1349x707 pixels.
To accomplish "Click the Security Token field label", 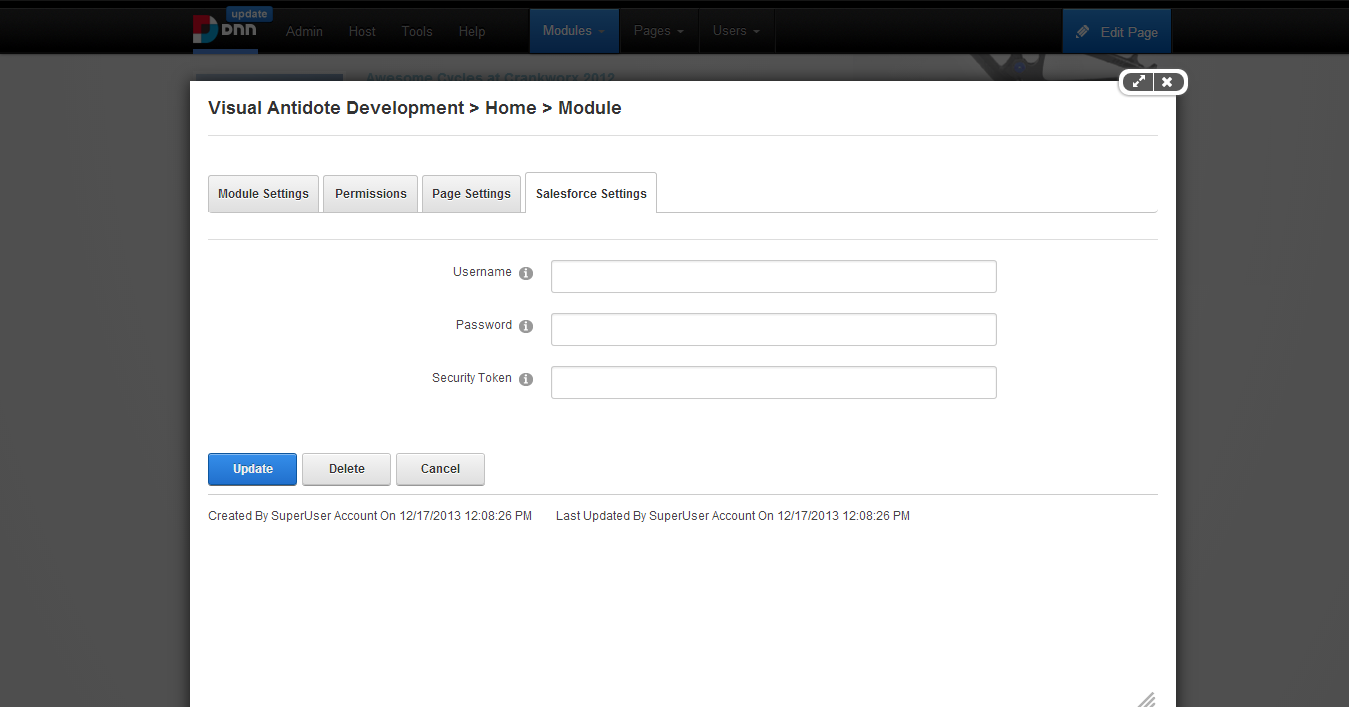I will (472, 378).
